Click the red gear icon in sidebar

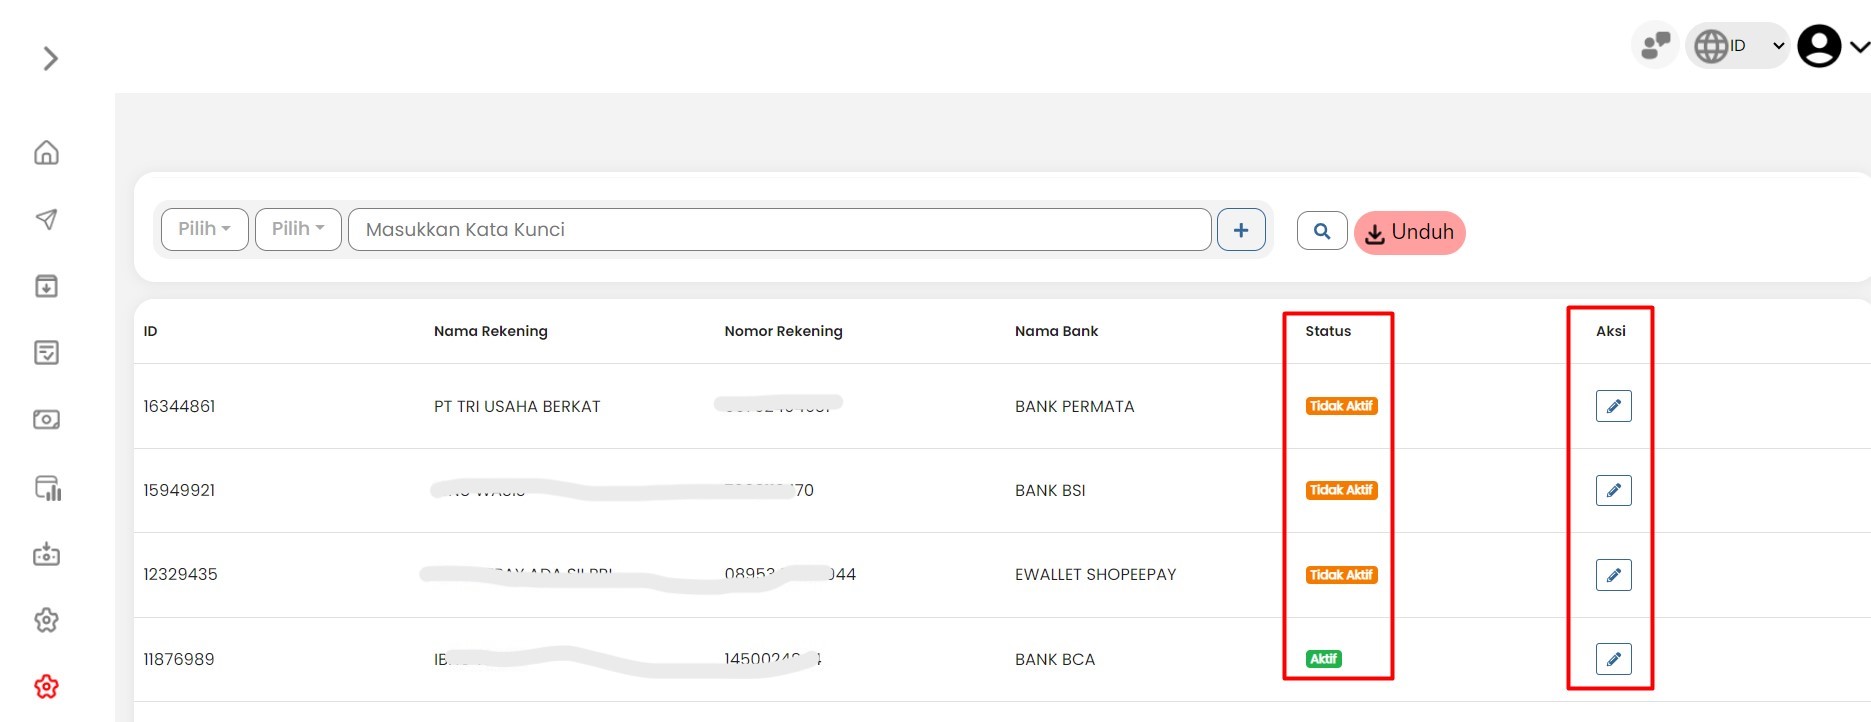(x=47, y=687)
